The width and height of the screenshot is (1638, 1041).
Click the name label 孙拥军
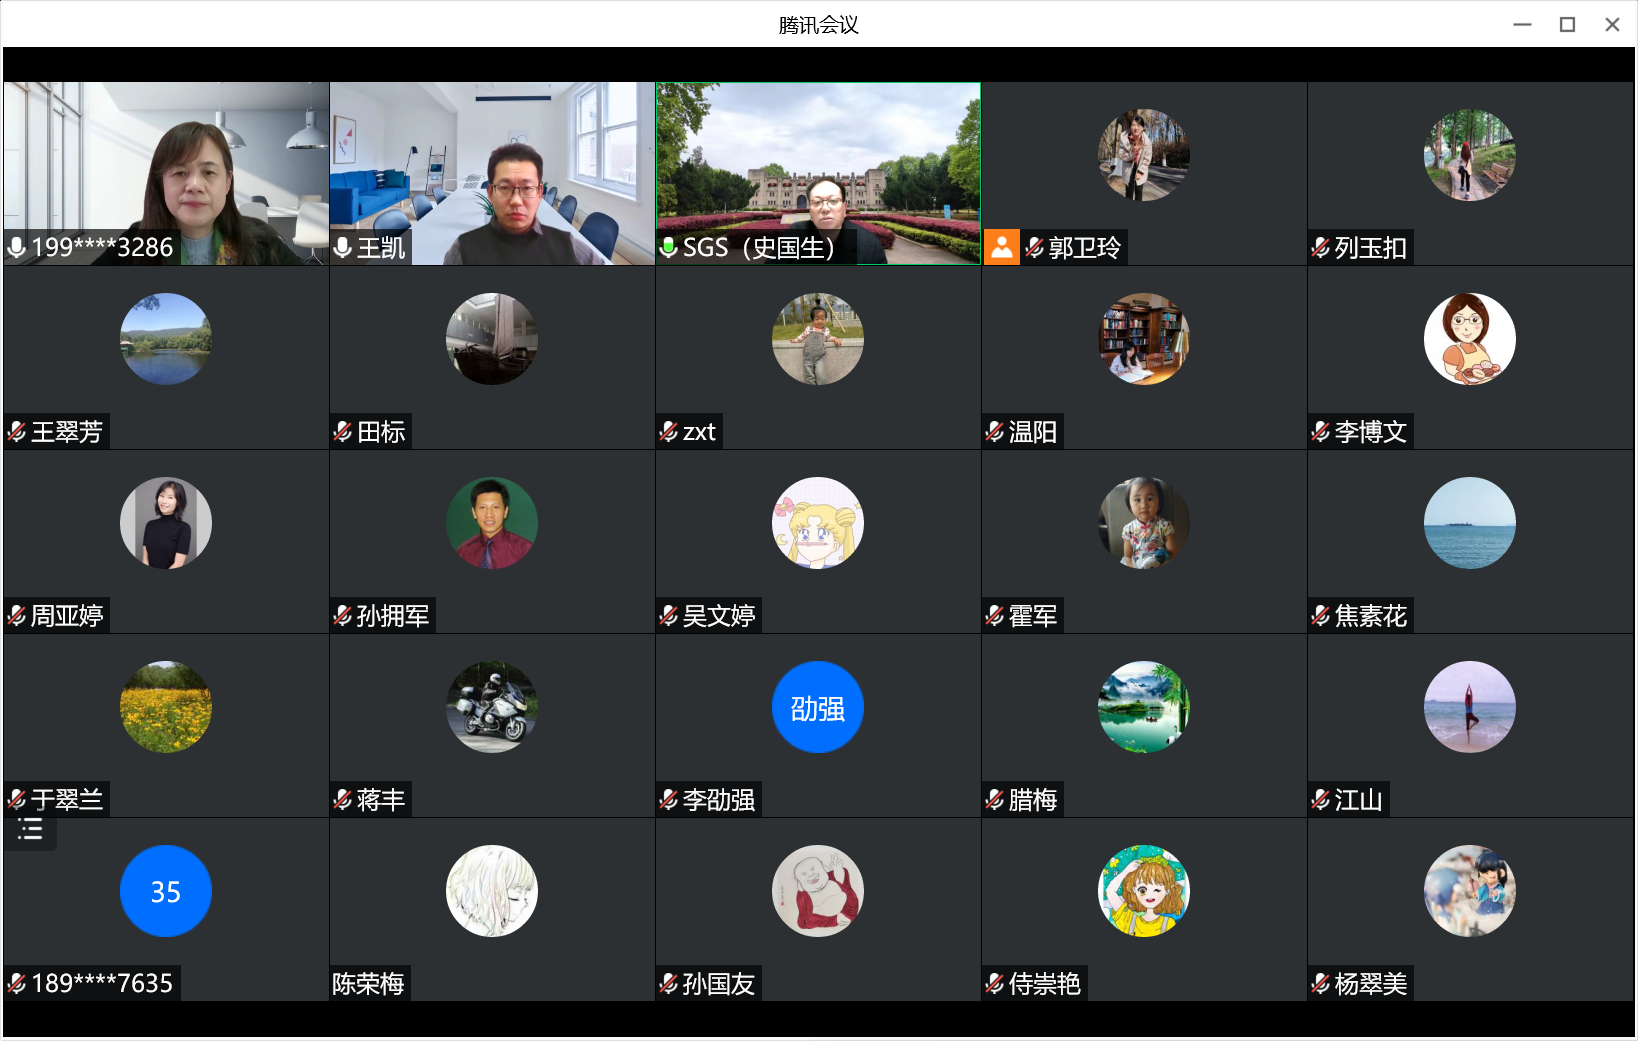click(x=393, y=616)
